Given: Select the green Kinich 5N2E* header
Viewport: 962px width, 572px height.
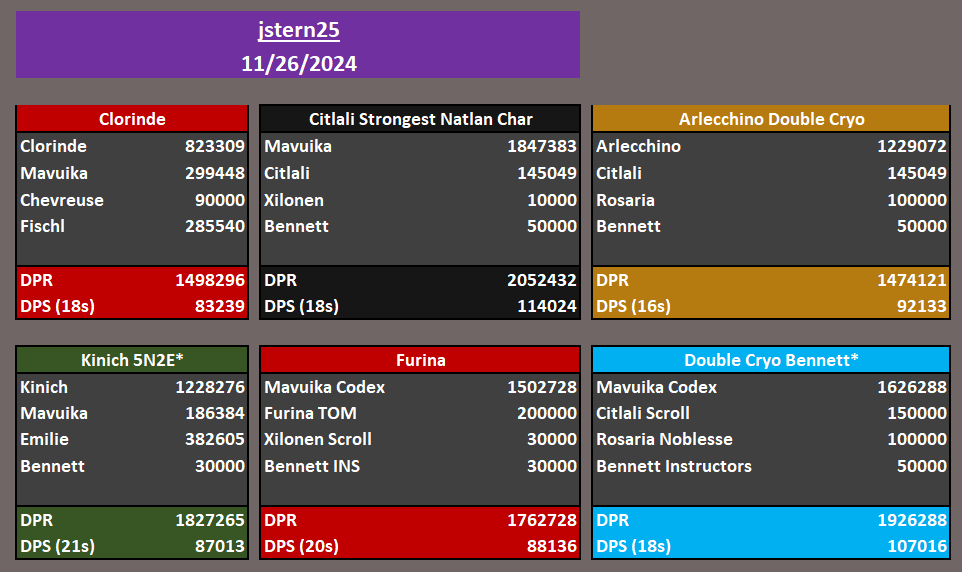Looking at the screenshot, I should coord(132,360).
